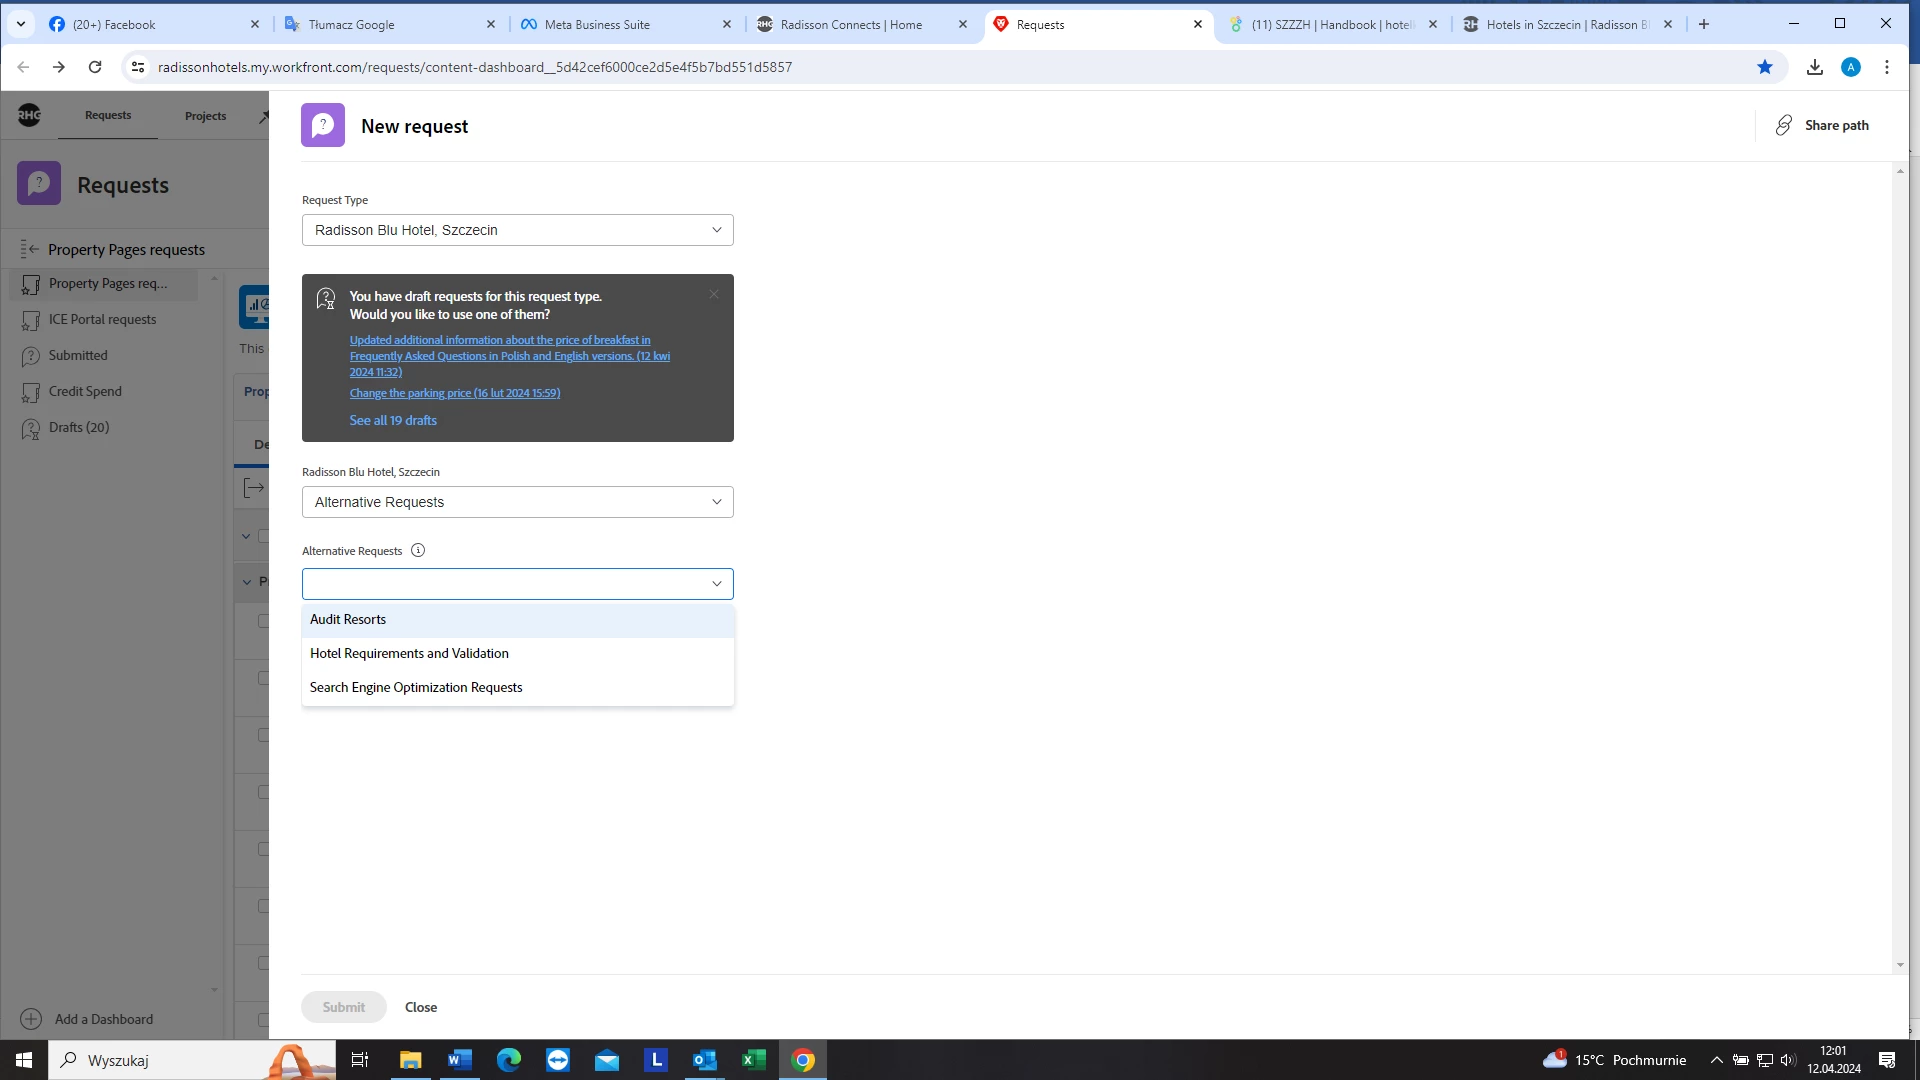Viewport: 1920px width, 1080px height.
Task: Choose Hotel Requirements and Validation option
Action: click(x=409, y=654)
